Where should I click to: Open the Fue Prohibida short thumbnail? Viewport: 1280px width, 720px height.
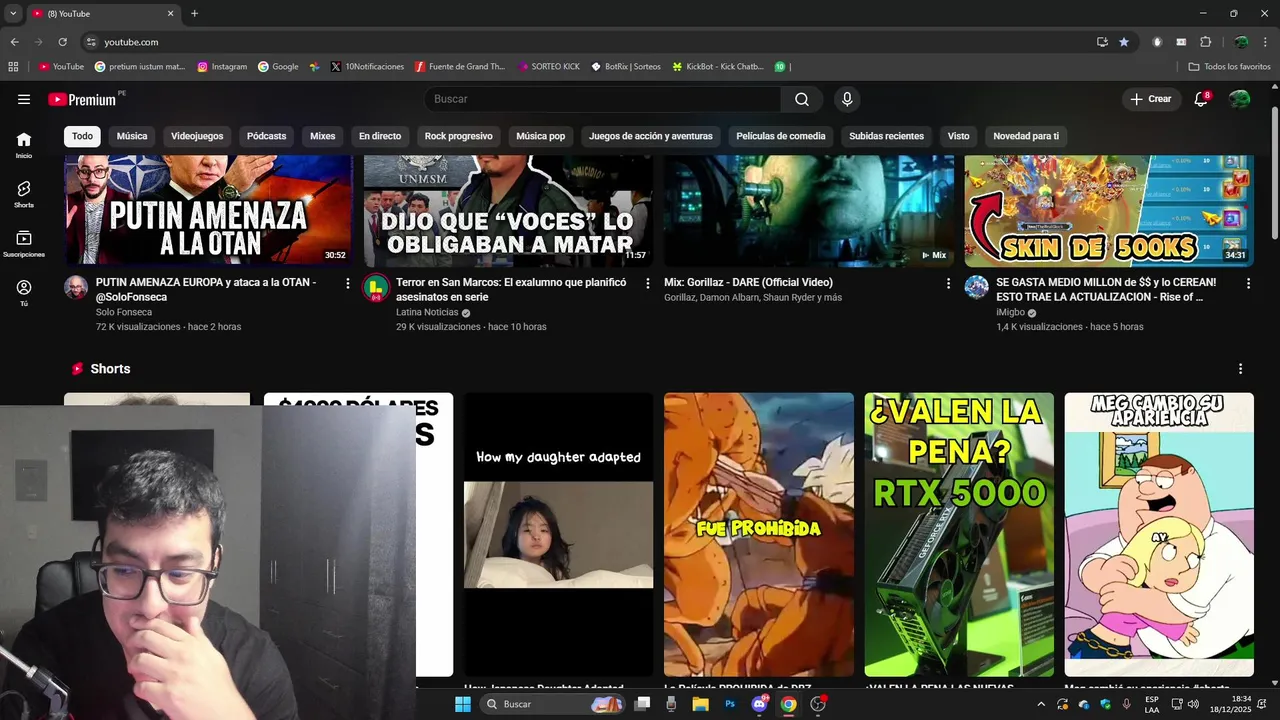pos(759,535)
